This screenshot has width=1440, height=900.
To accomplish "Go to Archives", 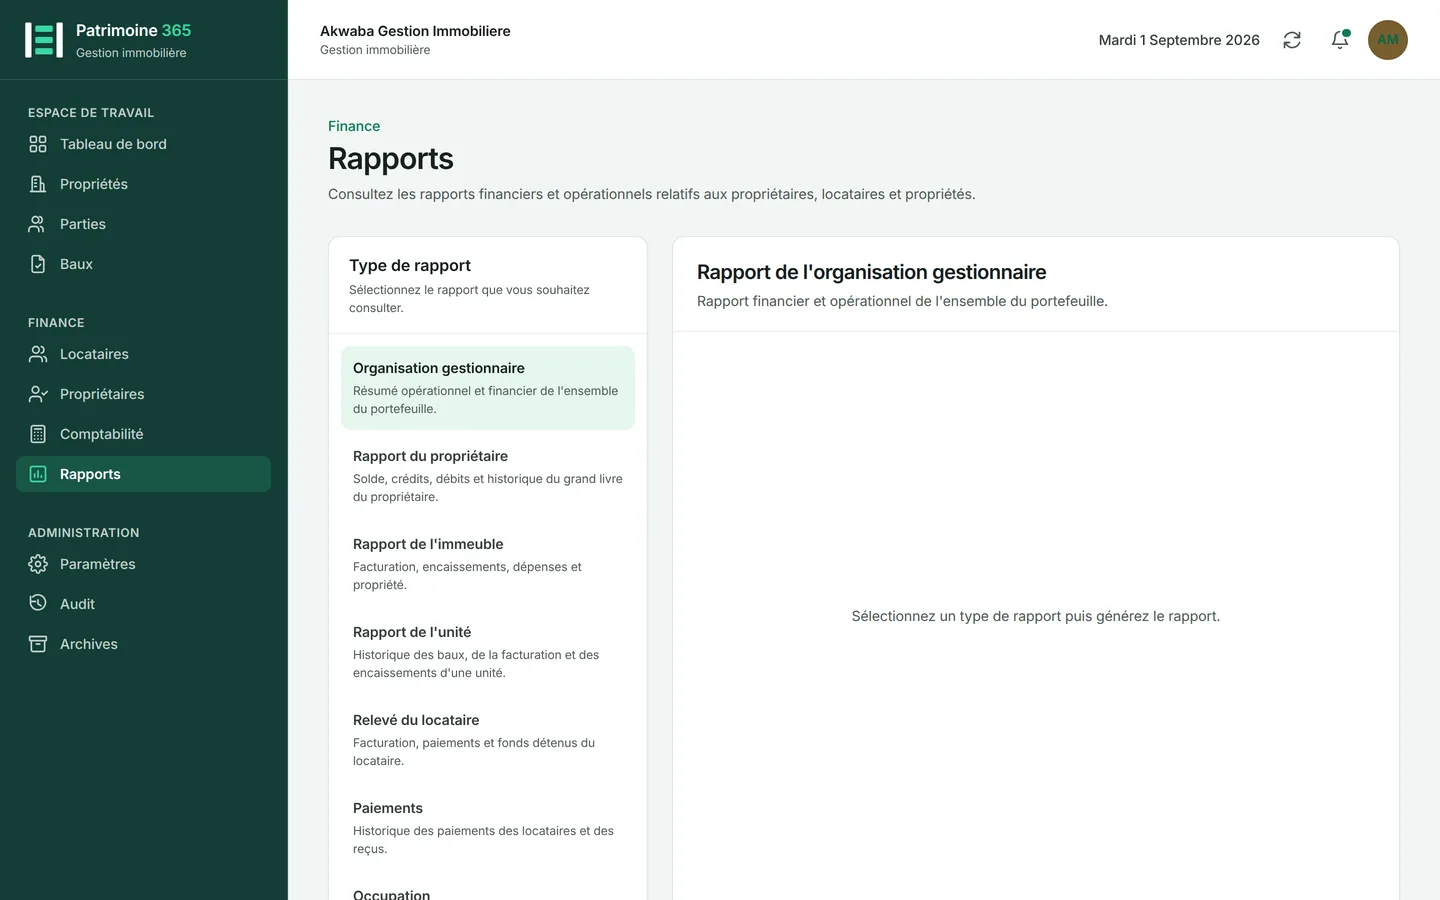I will coord(143,644).
